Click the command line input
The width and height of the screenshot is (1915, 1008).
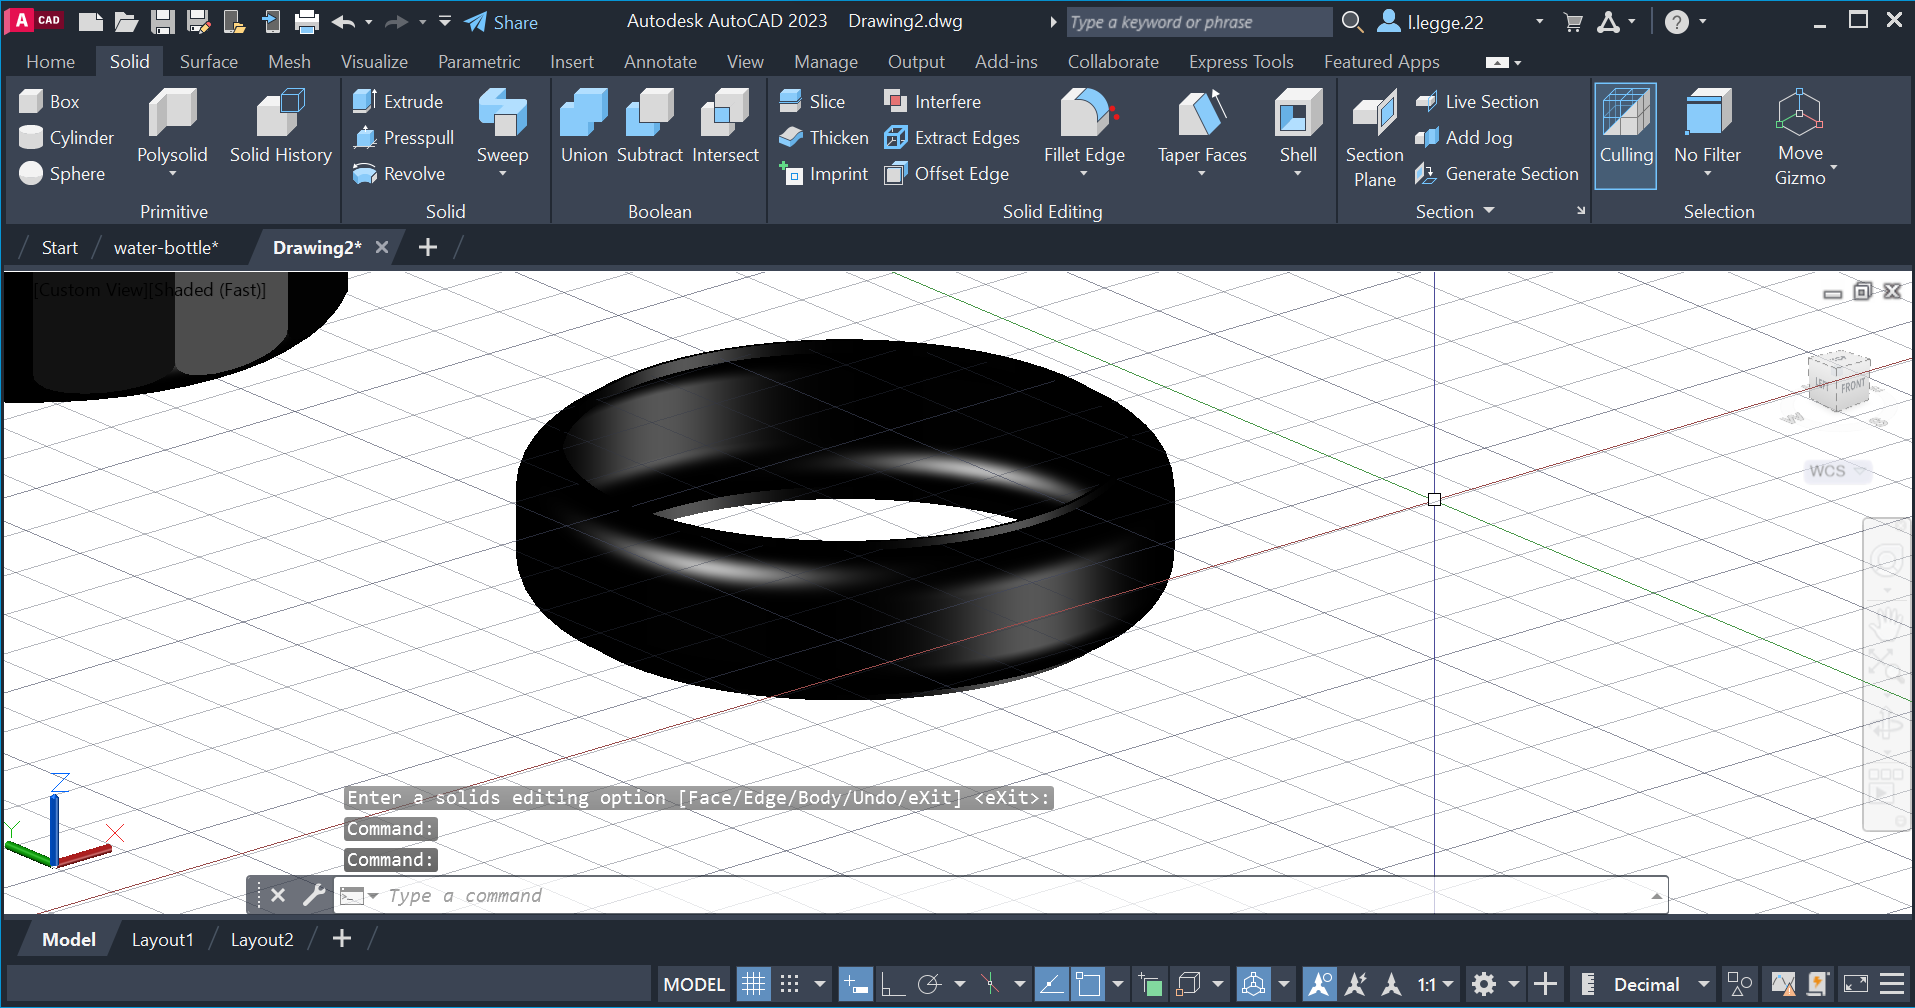tap(1000, 895)
